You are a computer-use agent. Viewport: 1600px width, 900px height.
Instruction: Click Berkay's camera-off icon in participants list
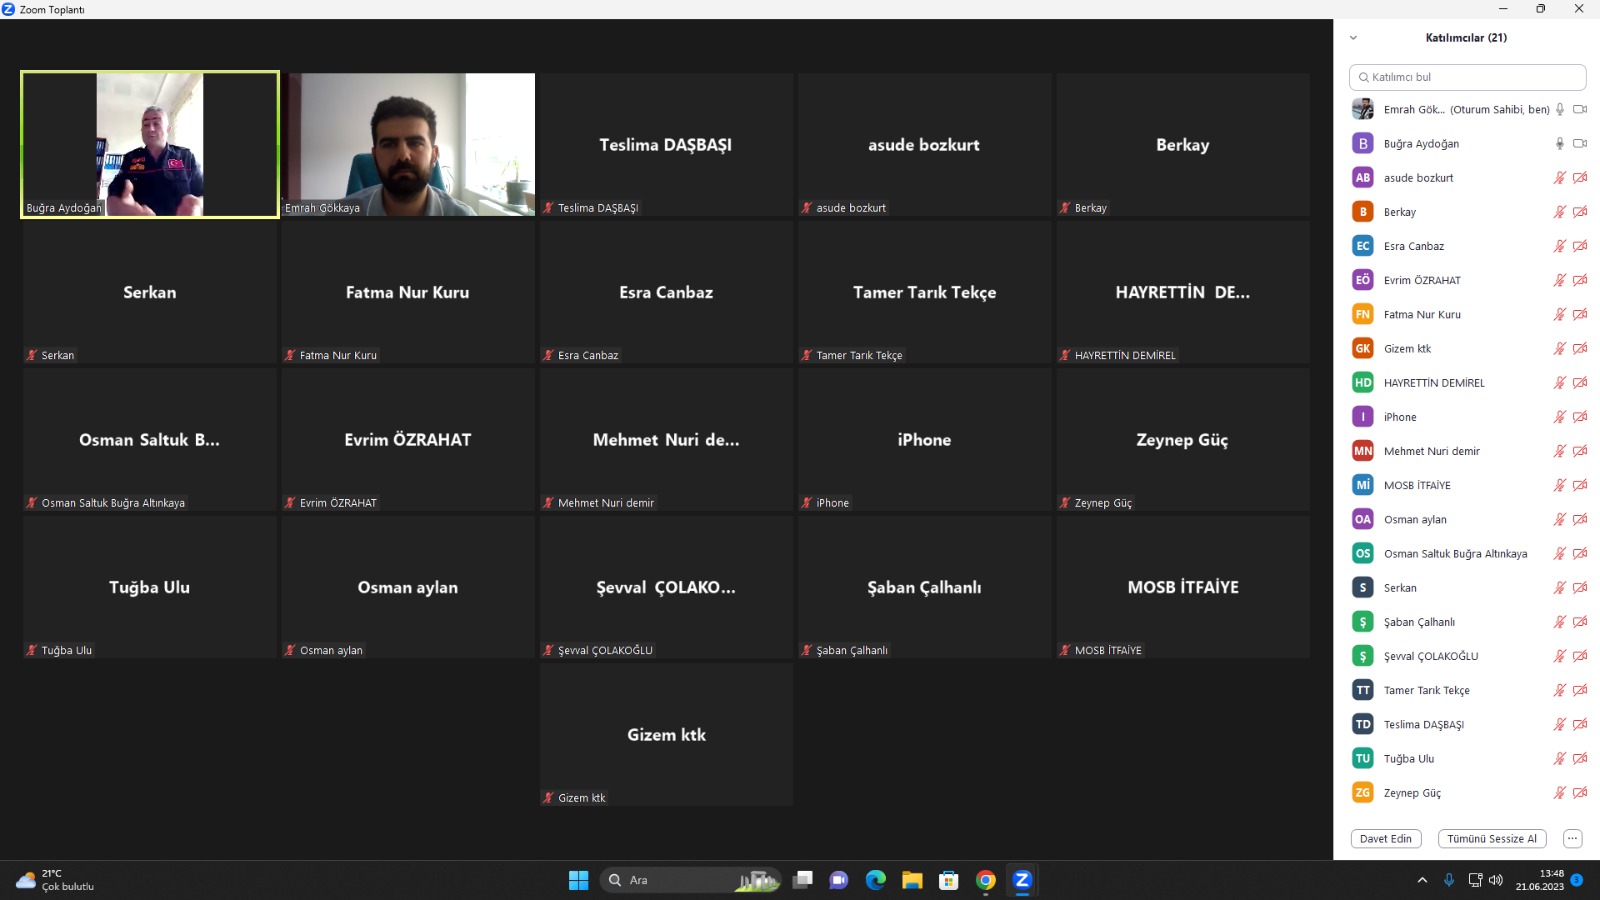pyautogui.click(x=1580, y=212)
